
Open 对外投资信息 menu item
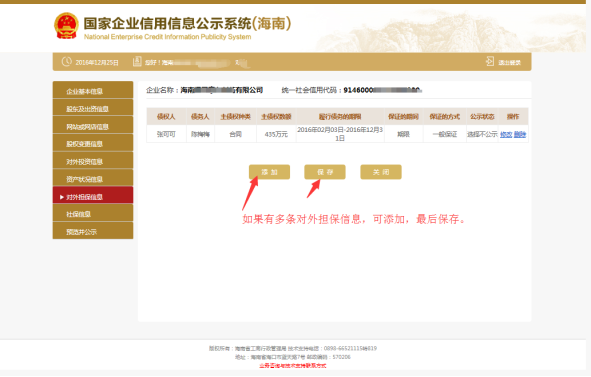pos(93,161)
